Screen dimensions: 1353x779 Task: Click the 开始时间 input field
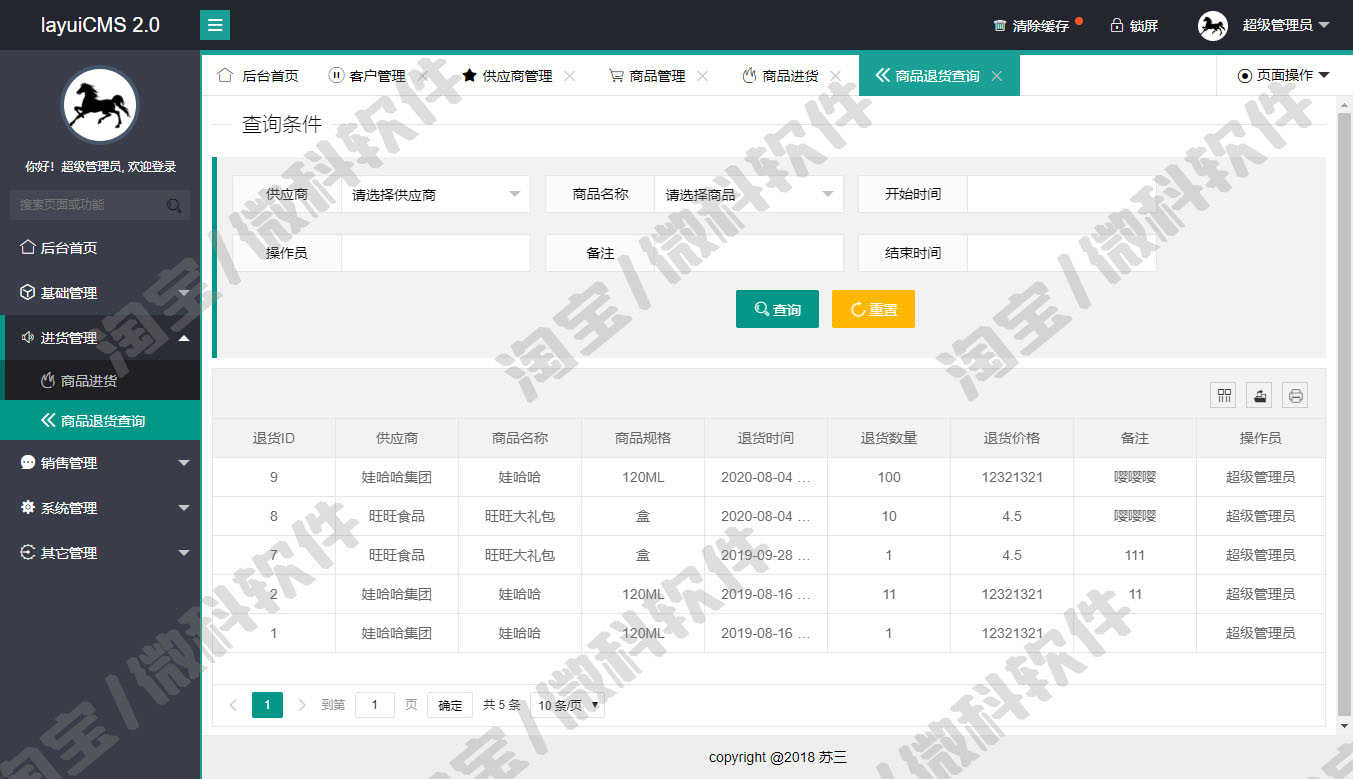(x=1061, y=194)
